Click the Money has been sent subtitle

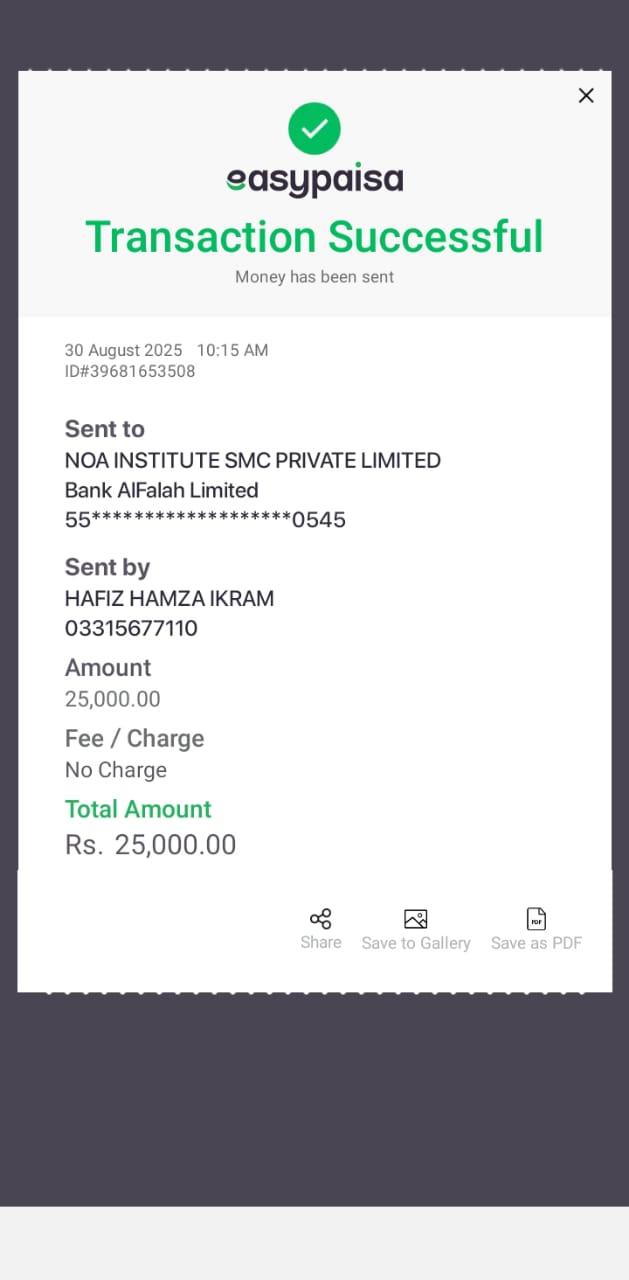(x=314, y=277)
